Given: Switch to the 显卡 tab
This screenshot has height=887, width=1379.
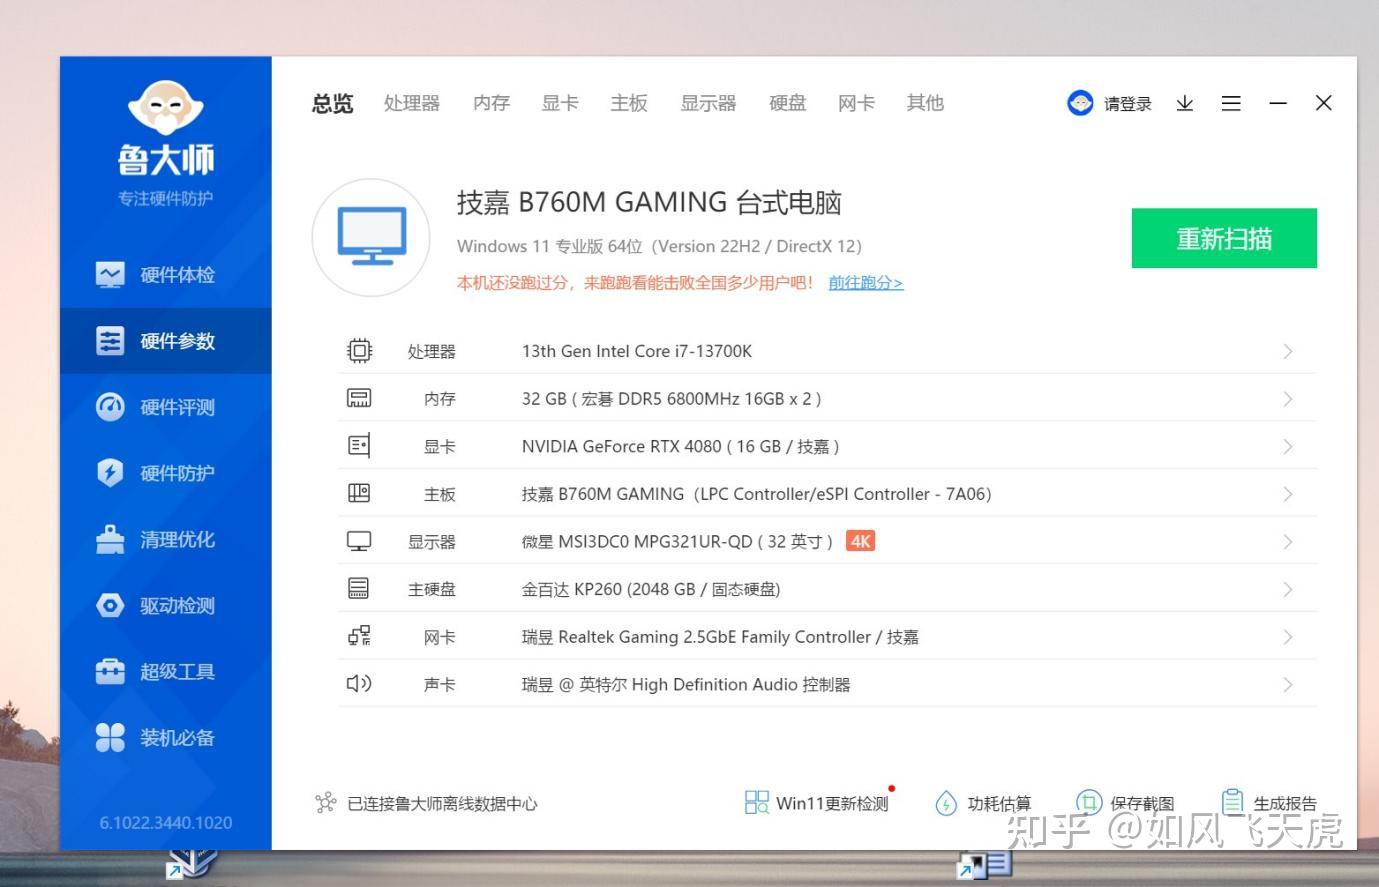Looking at the screenshot, I should tap(560, 103).
